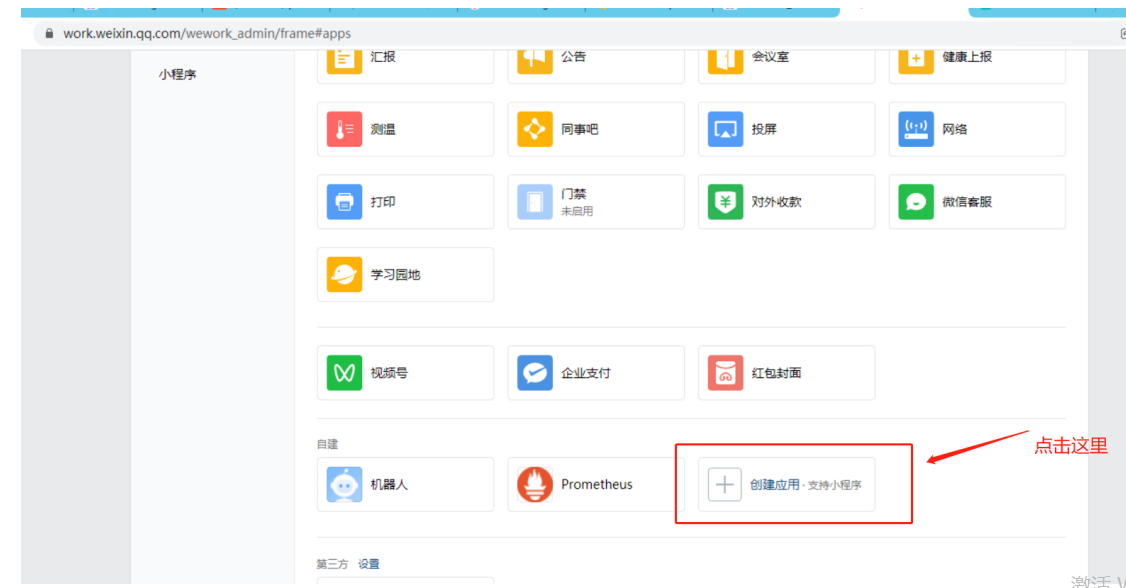Click the Prometheus label text
Image resolution: width=1126 pixels, height=588 pixels.
597,485
